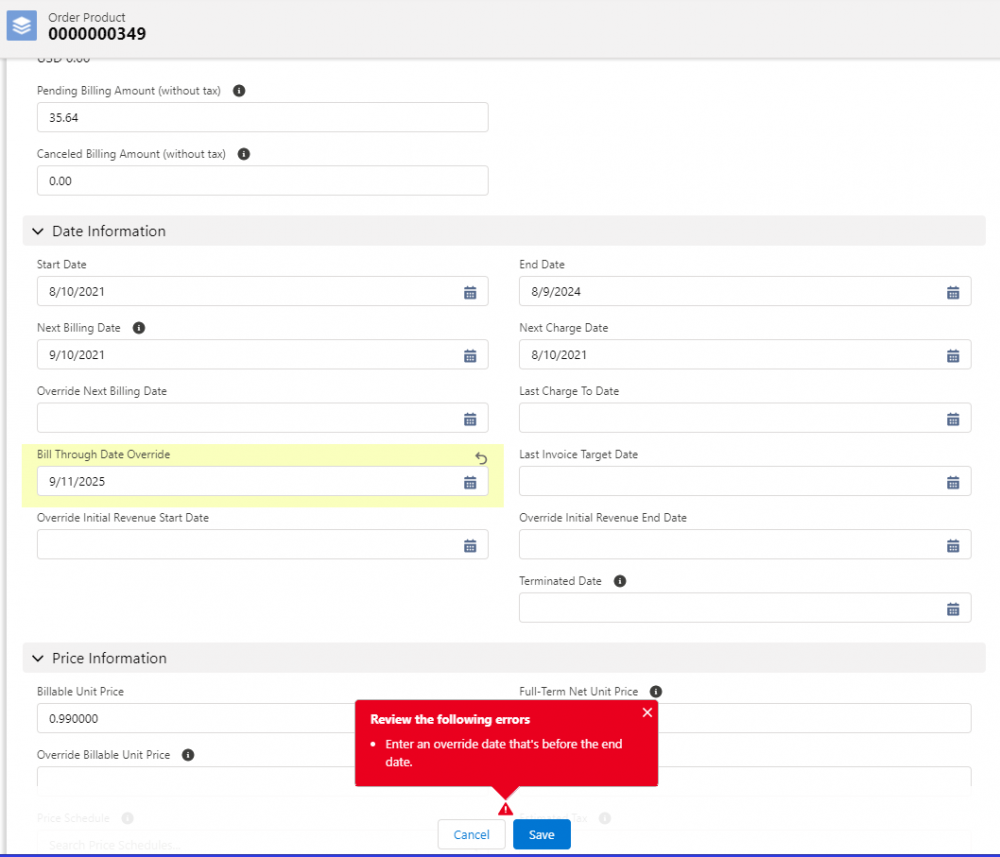Screen dimensions: 1000x857
Task: Edit the Canceled Billing Amount field
Action: coord(263,180)
